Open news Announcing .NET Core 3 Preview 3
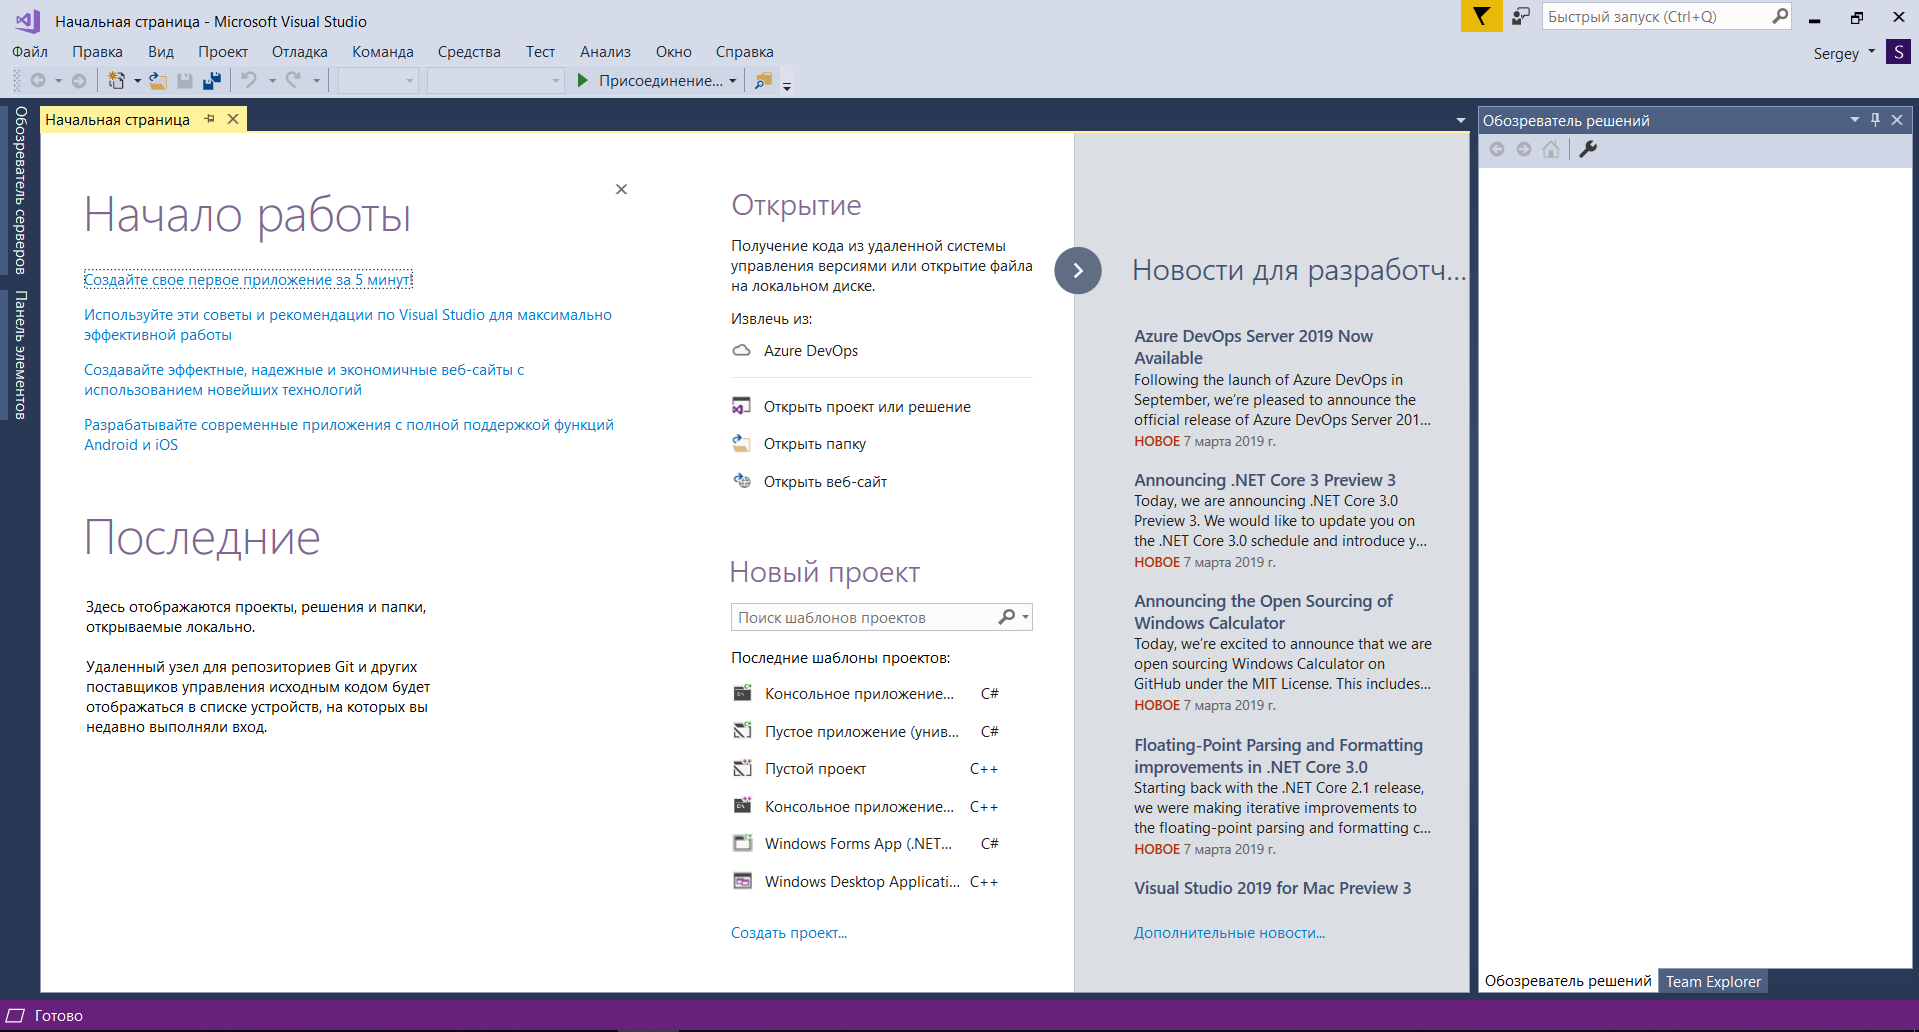1919x1032 pixels. pos(1265,480)
